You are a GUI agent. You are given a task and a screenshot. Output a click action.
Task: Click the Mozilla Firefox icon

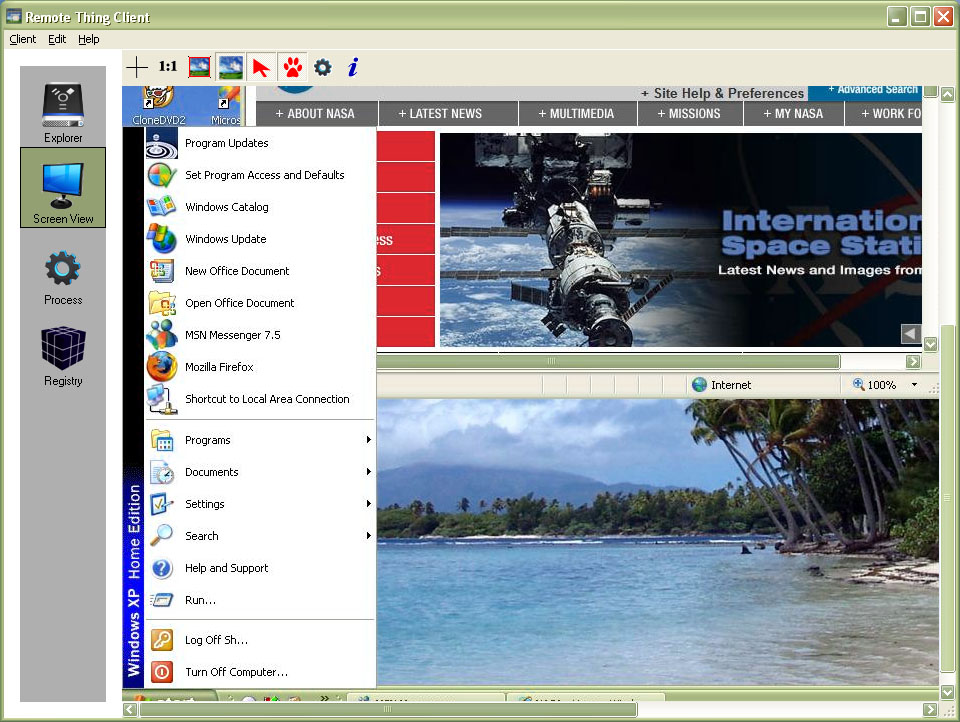[x=162, y=367]
